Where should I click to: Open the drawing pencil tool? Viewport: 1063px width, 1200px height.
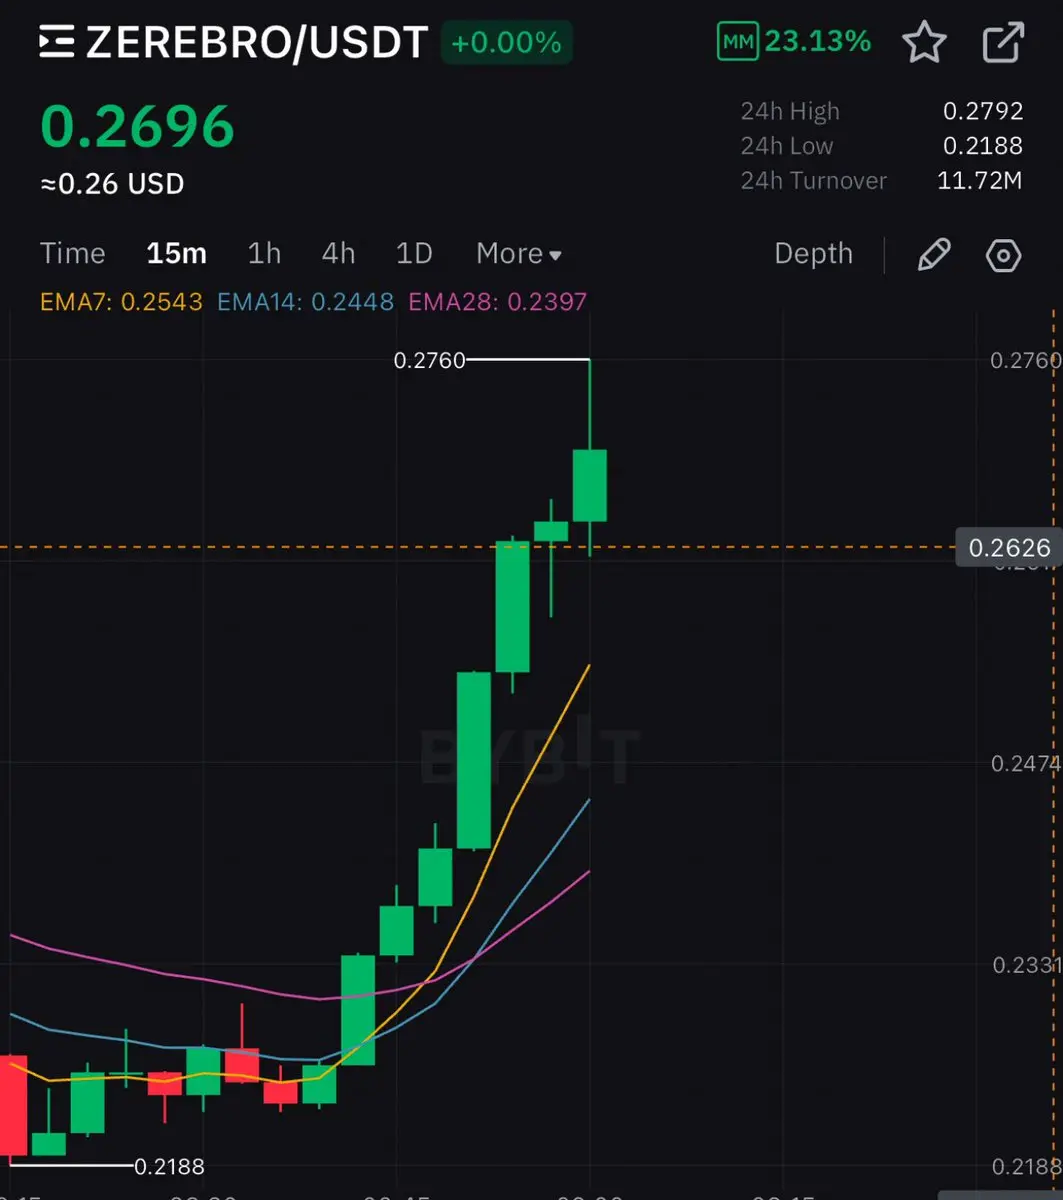(x=933, y=255)
